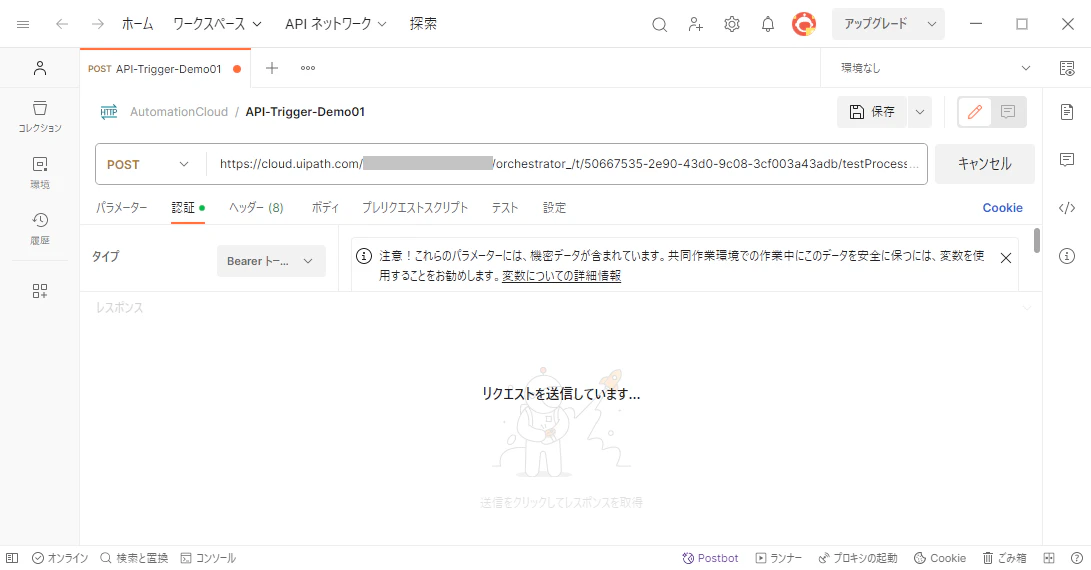Switch to edit mode pencil
1091x570 pixels.
[x=975, y=111]
